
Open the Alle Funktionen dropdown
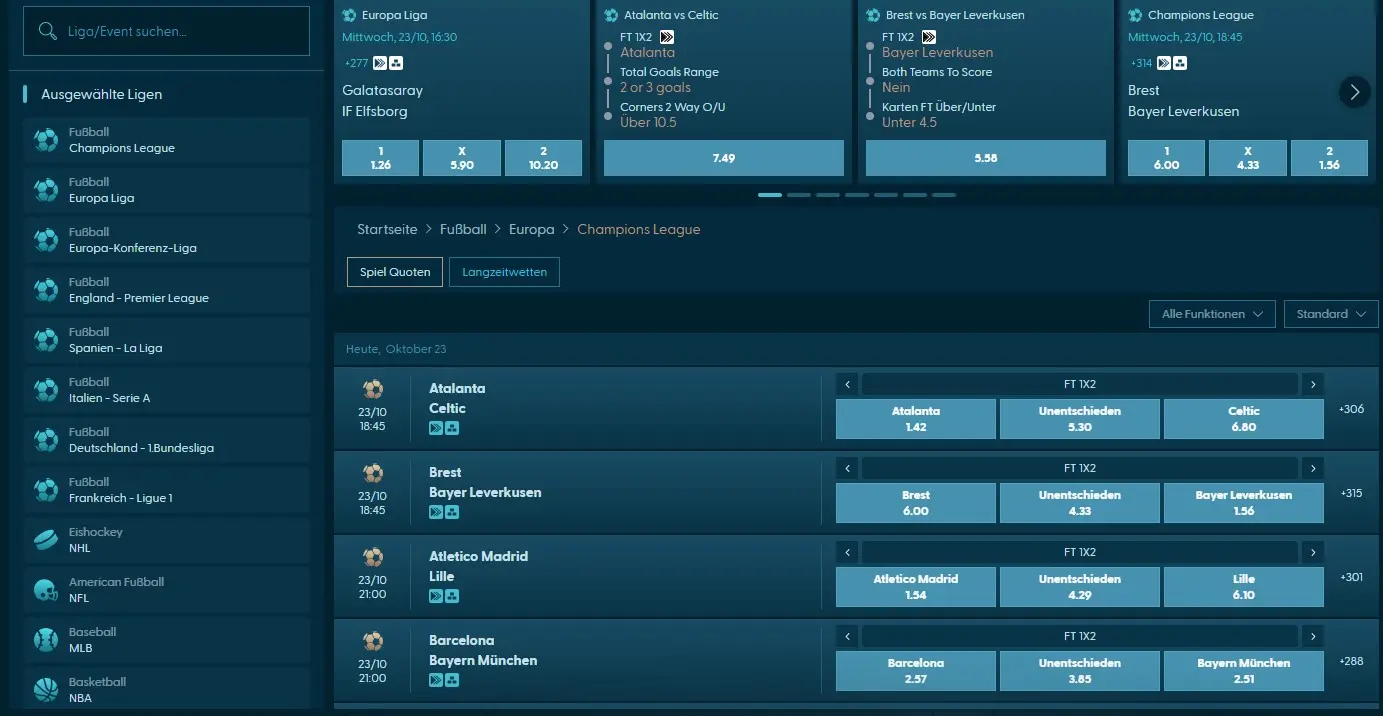pos(1212,314)
